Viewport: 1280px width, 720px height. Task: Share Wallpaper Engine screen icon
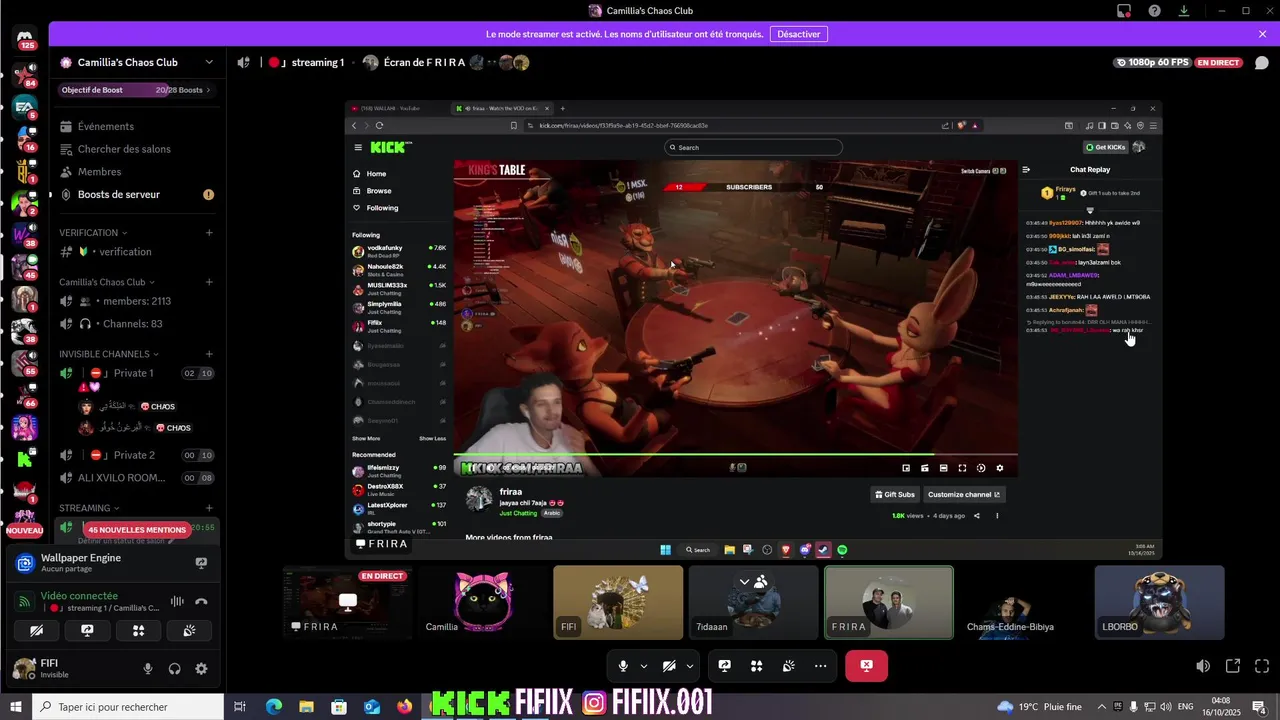click(201, 564)
